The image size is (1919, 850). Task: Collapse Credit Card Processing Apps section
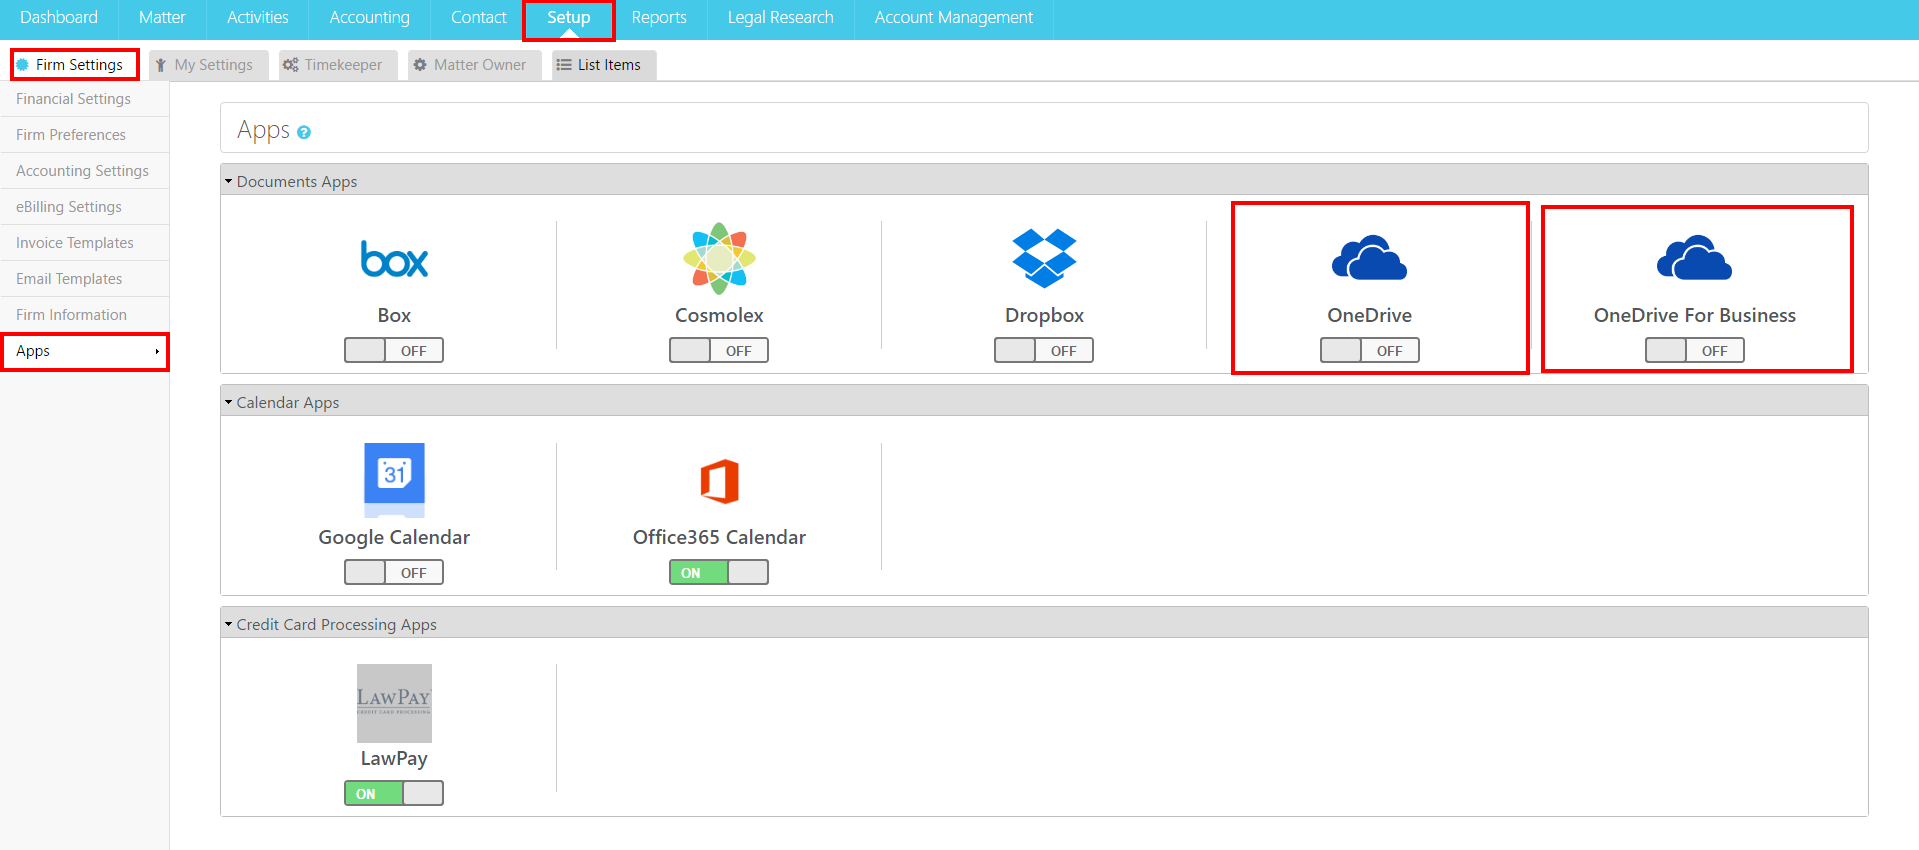(x=228, y=624)
